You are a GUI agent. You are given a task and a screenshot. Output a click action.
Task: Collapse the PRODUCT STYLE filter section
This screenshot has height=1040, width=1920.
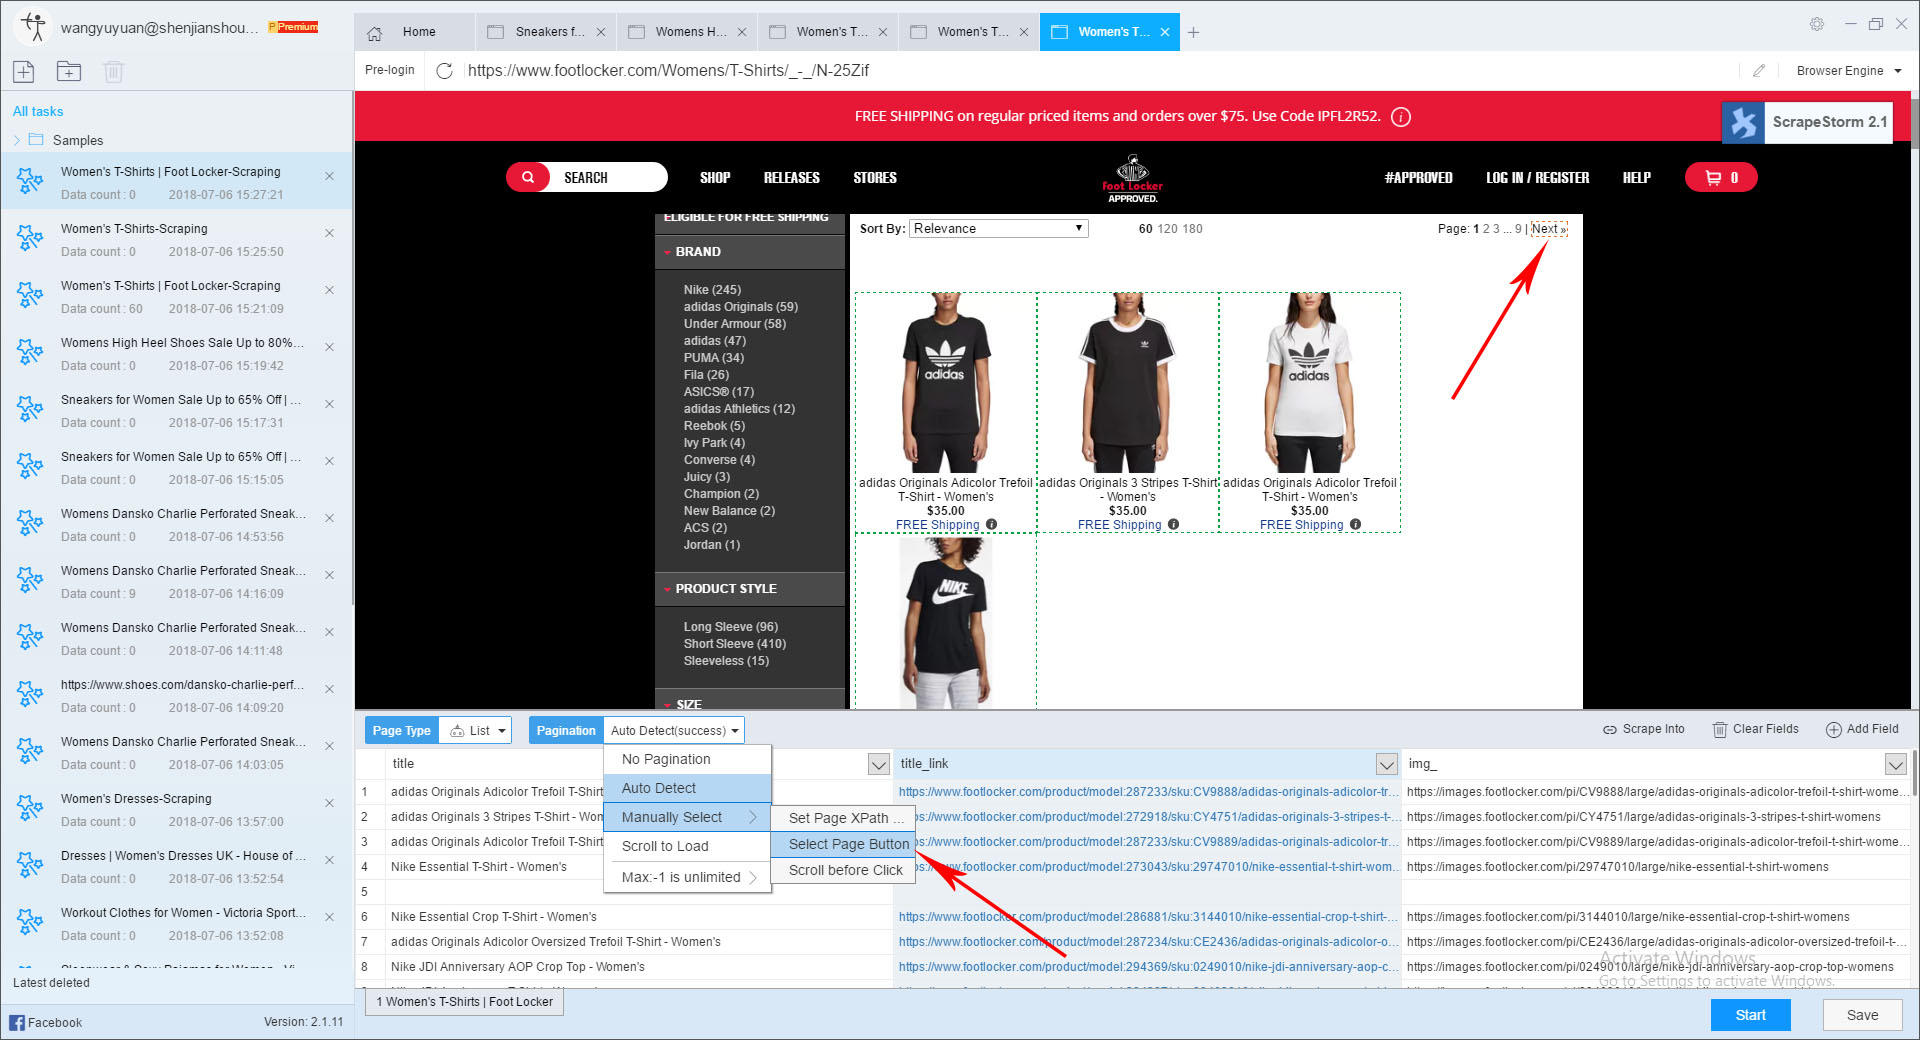667,589
